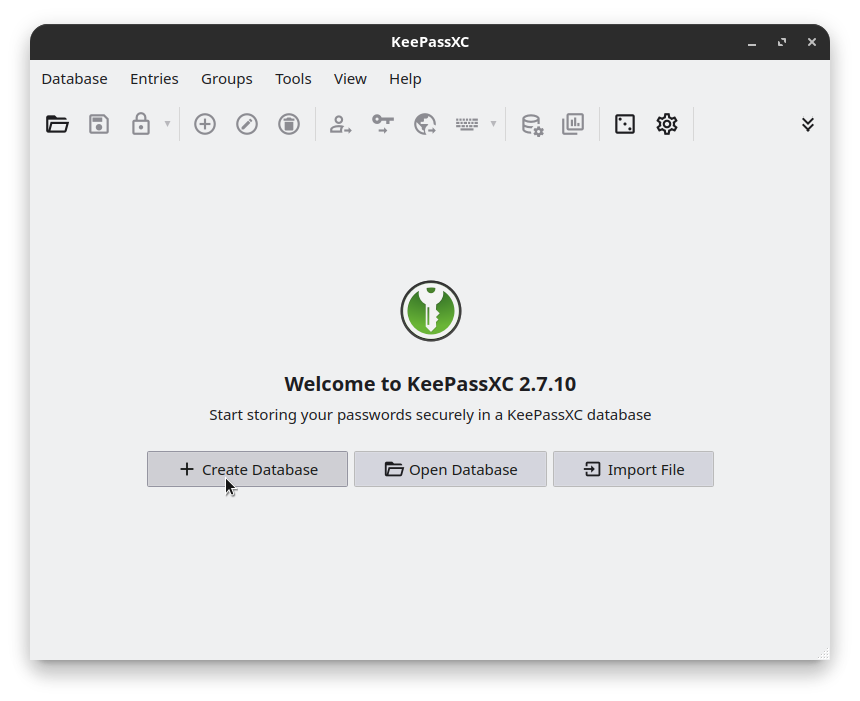Click the Copy Username icon
Image resolution: width=860 pixels, height=701 pixels.
[341, 124]
